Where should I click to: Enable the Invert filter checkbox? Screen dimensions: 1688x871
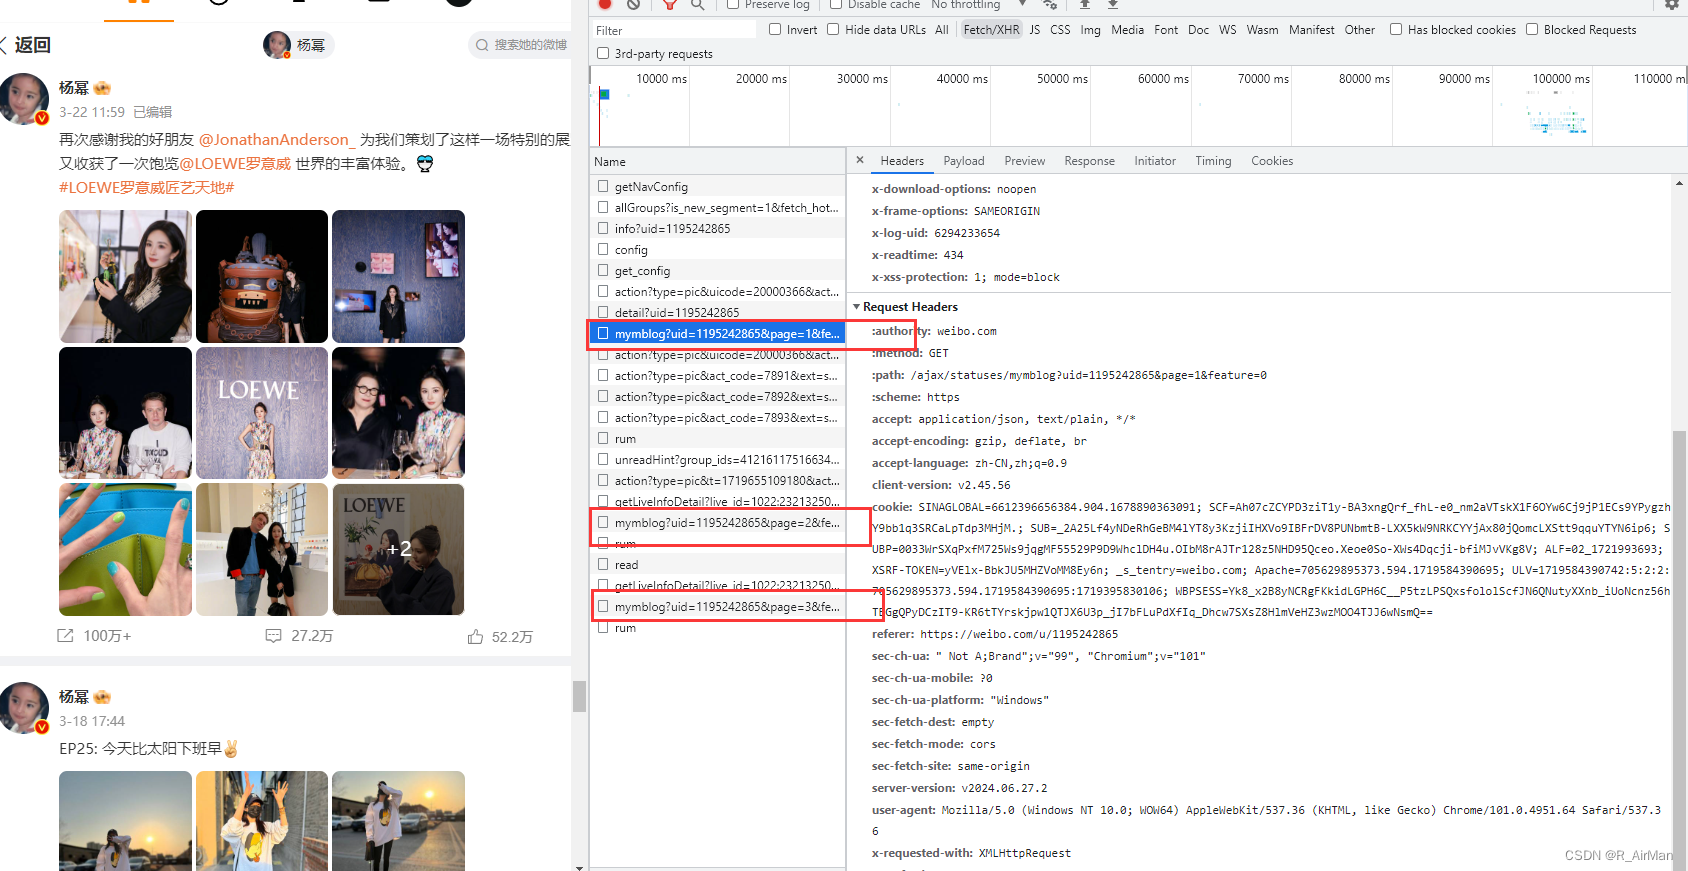pyautogui.click(x=775, y=29)
